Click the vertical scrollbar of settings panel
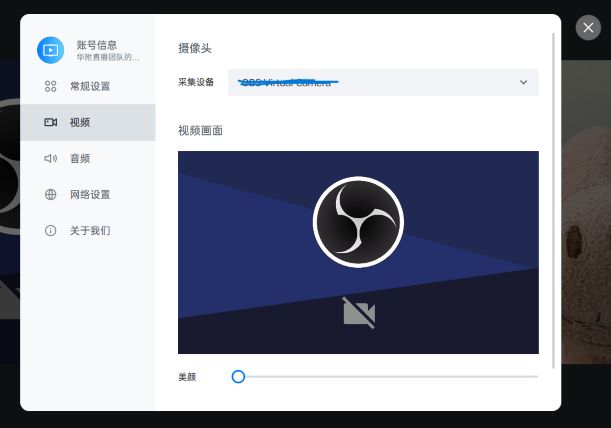The height and width of the screenshot is (428, 611). pyautogui.click(x=553, y=200)
